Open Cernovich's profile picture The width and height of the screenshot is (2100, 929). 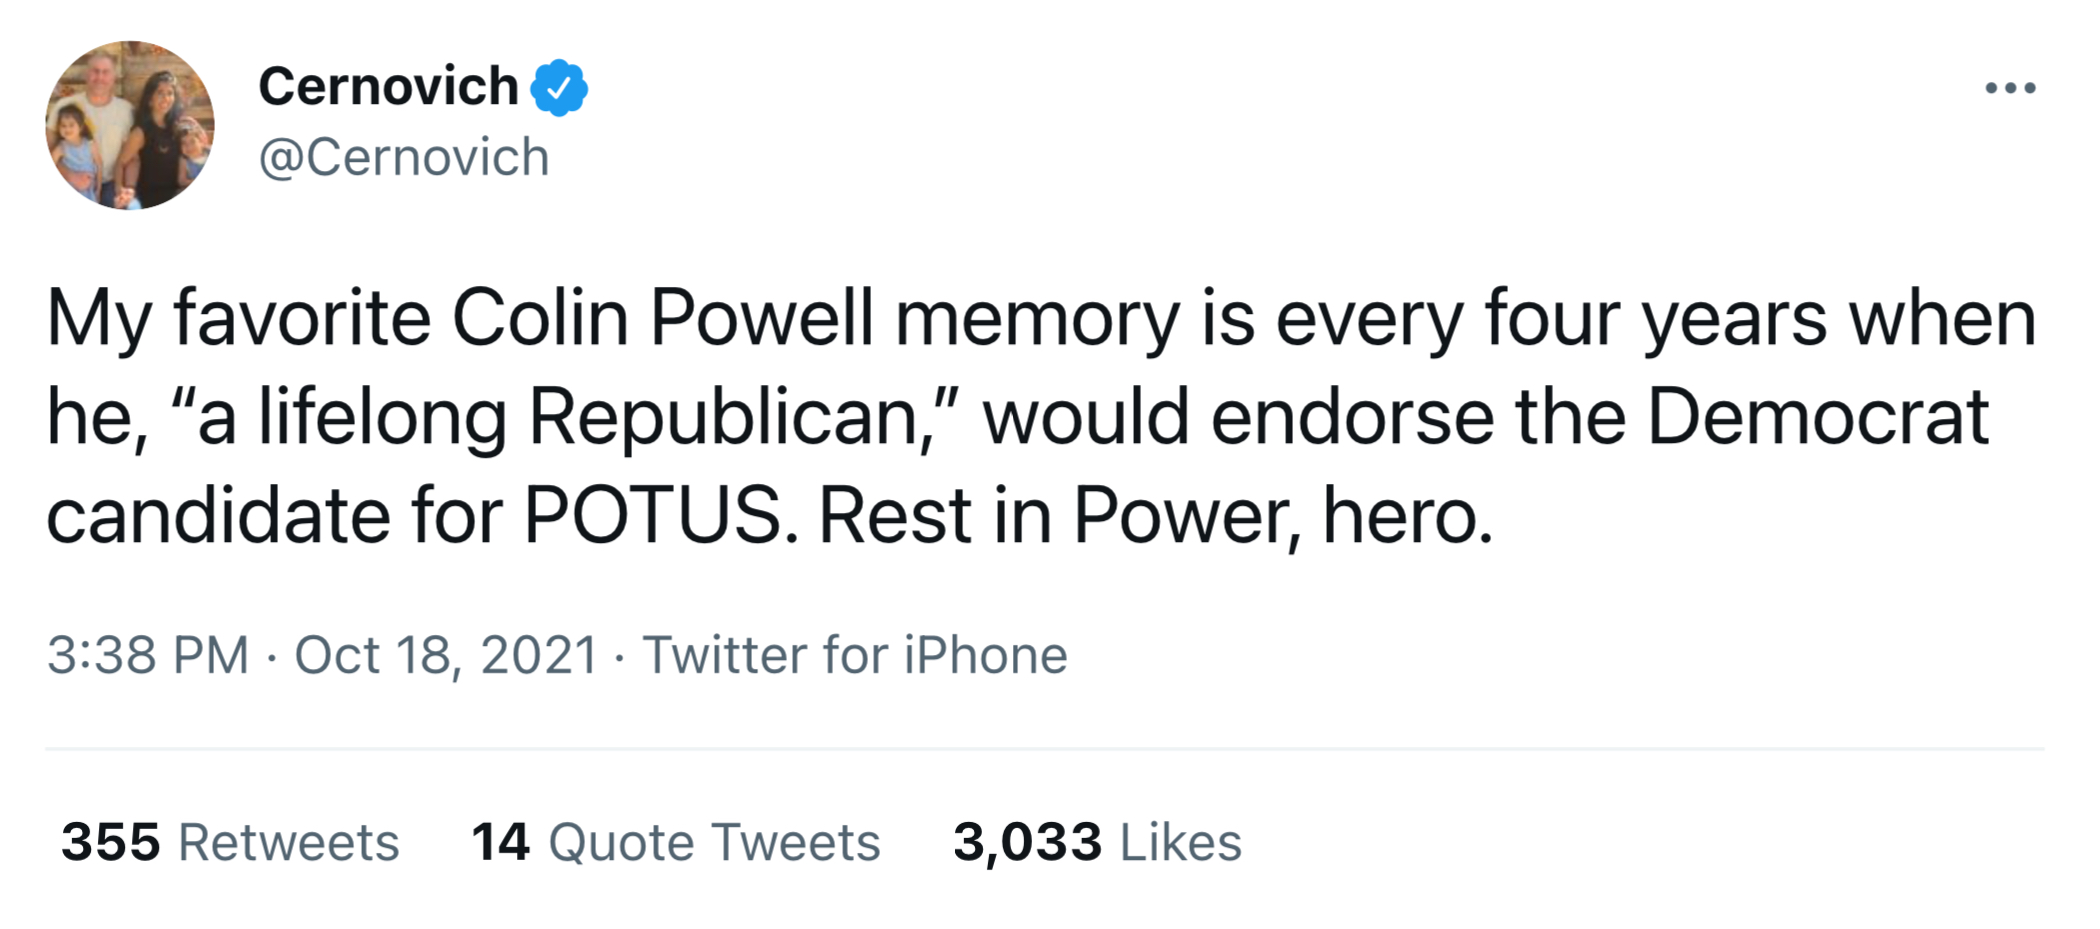tap(130, 125)
